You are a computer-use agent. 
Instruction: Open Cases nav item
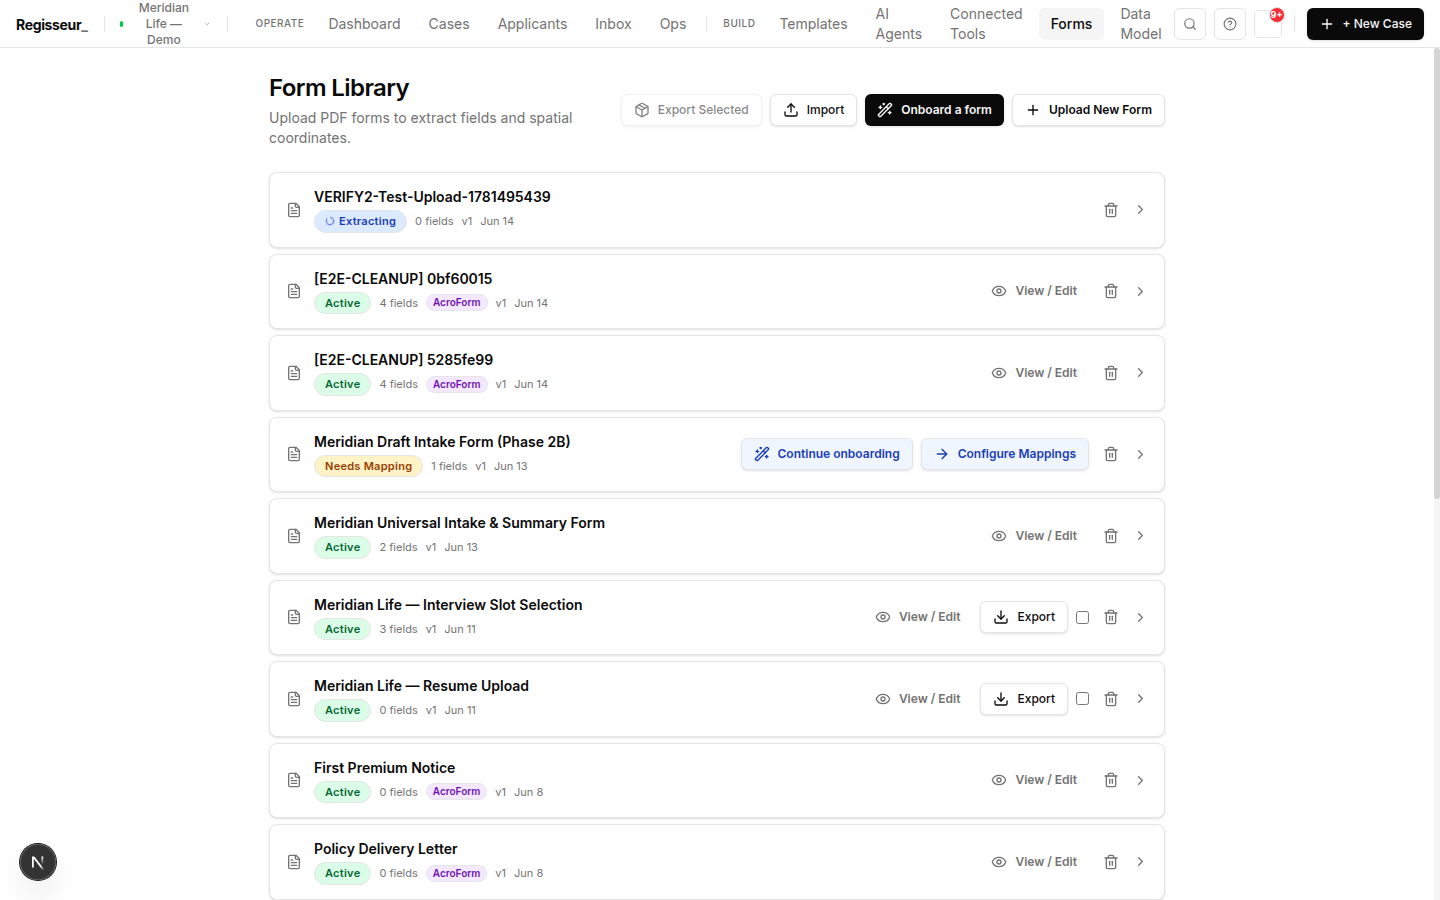click(449, 24)
